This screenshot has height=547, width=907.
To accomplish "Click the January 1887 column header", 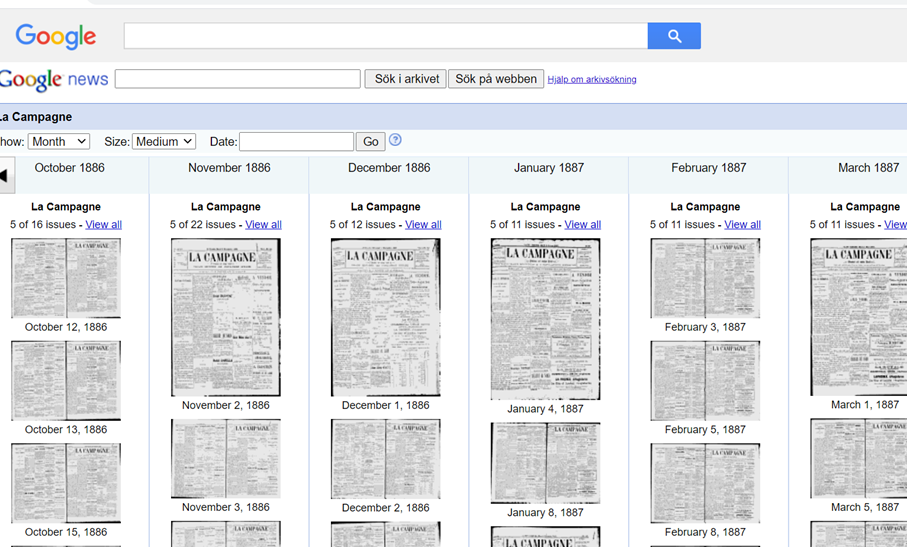I will pyautogui.click(x=549, y=168).
